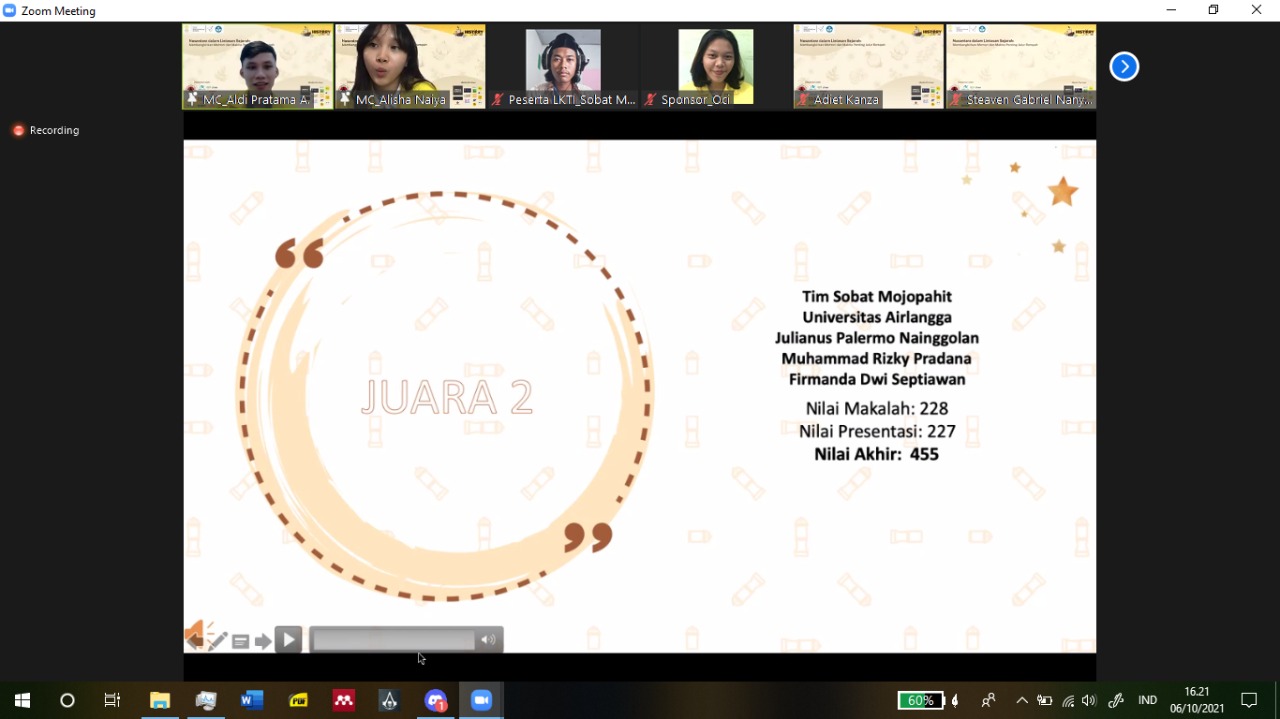Select the pen annotation tool on slide
The height and width of the screenshot is (719, 1280).
(217, 641)
